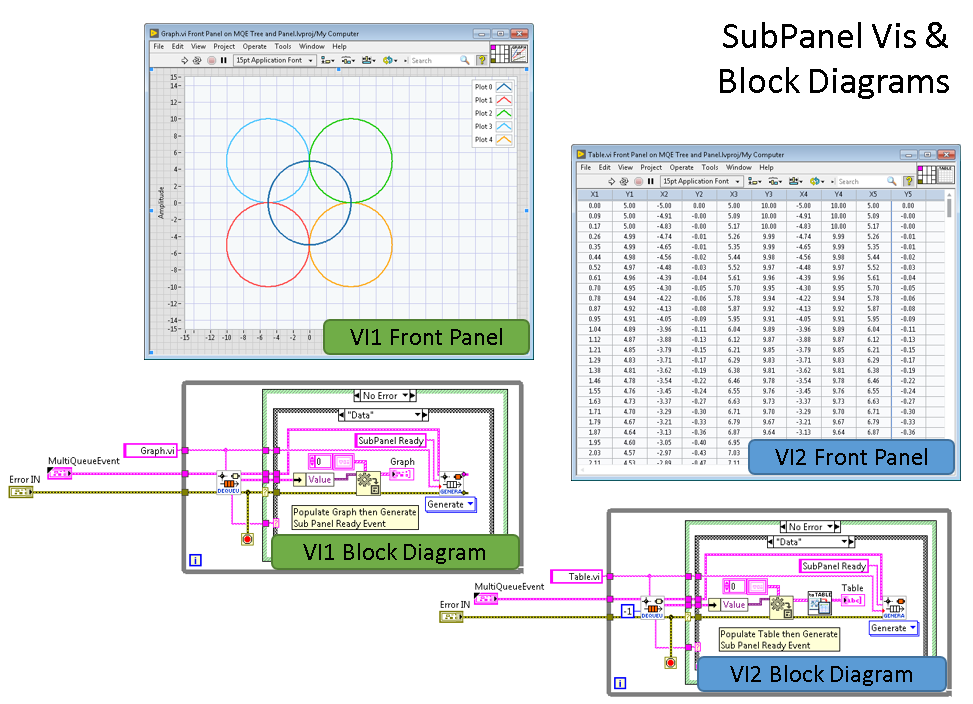Click Variant to Data node in VI1 diagram
The image size is (973, 704).
click(x=368, y=483)
